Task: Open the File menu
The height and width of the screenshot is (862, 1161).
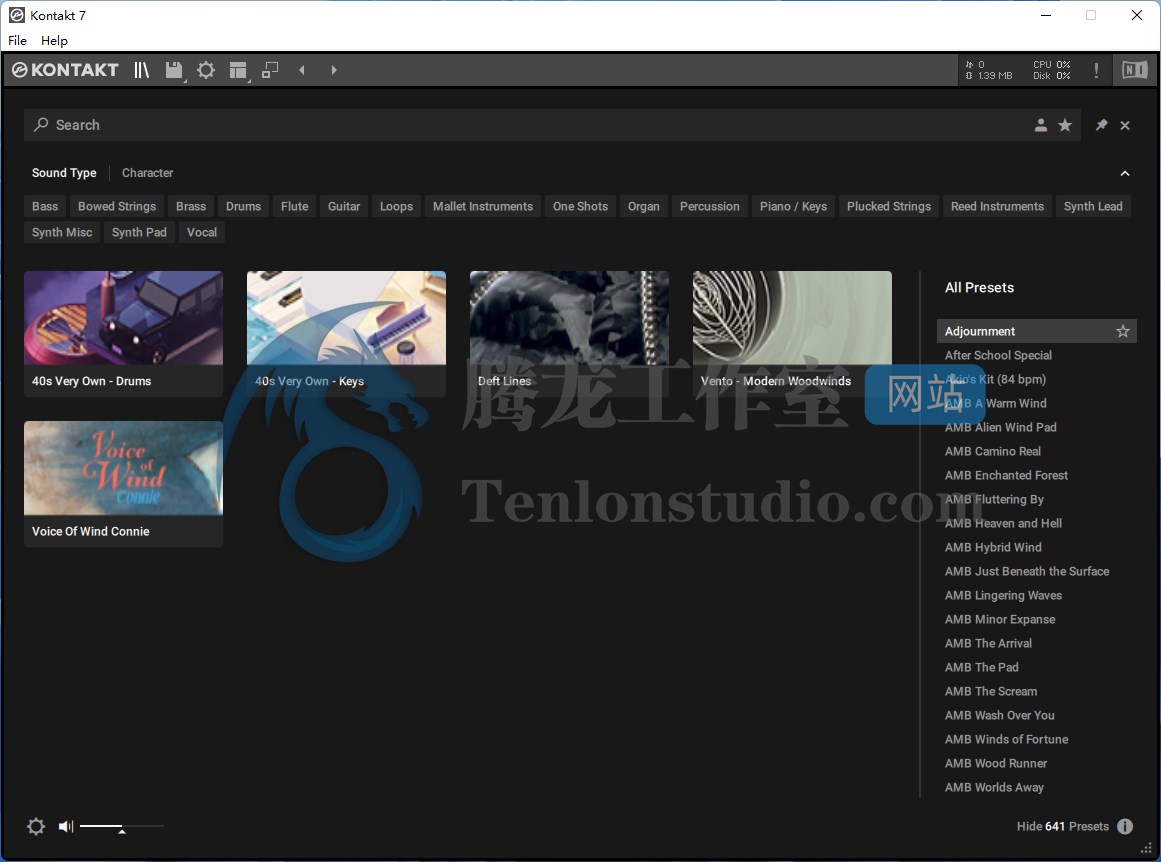Action: [17, 41]
